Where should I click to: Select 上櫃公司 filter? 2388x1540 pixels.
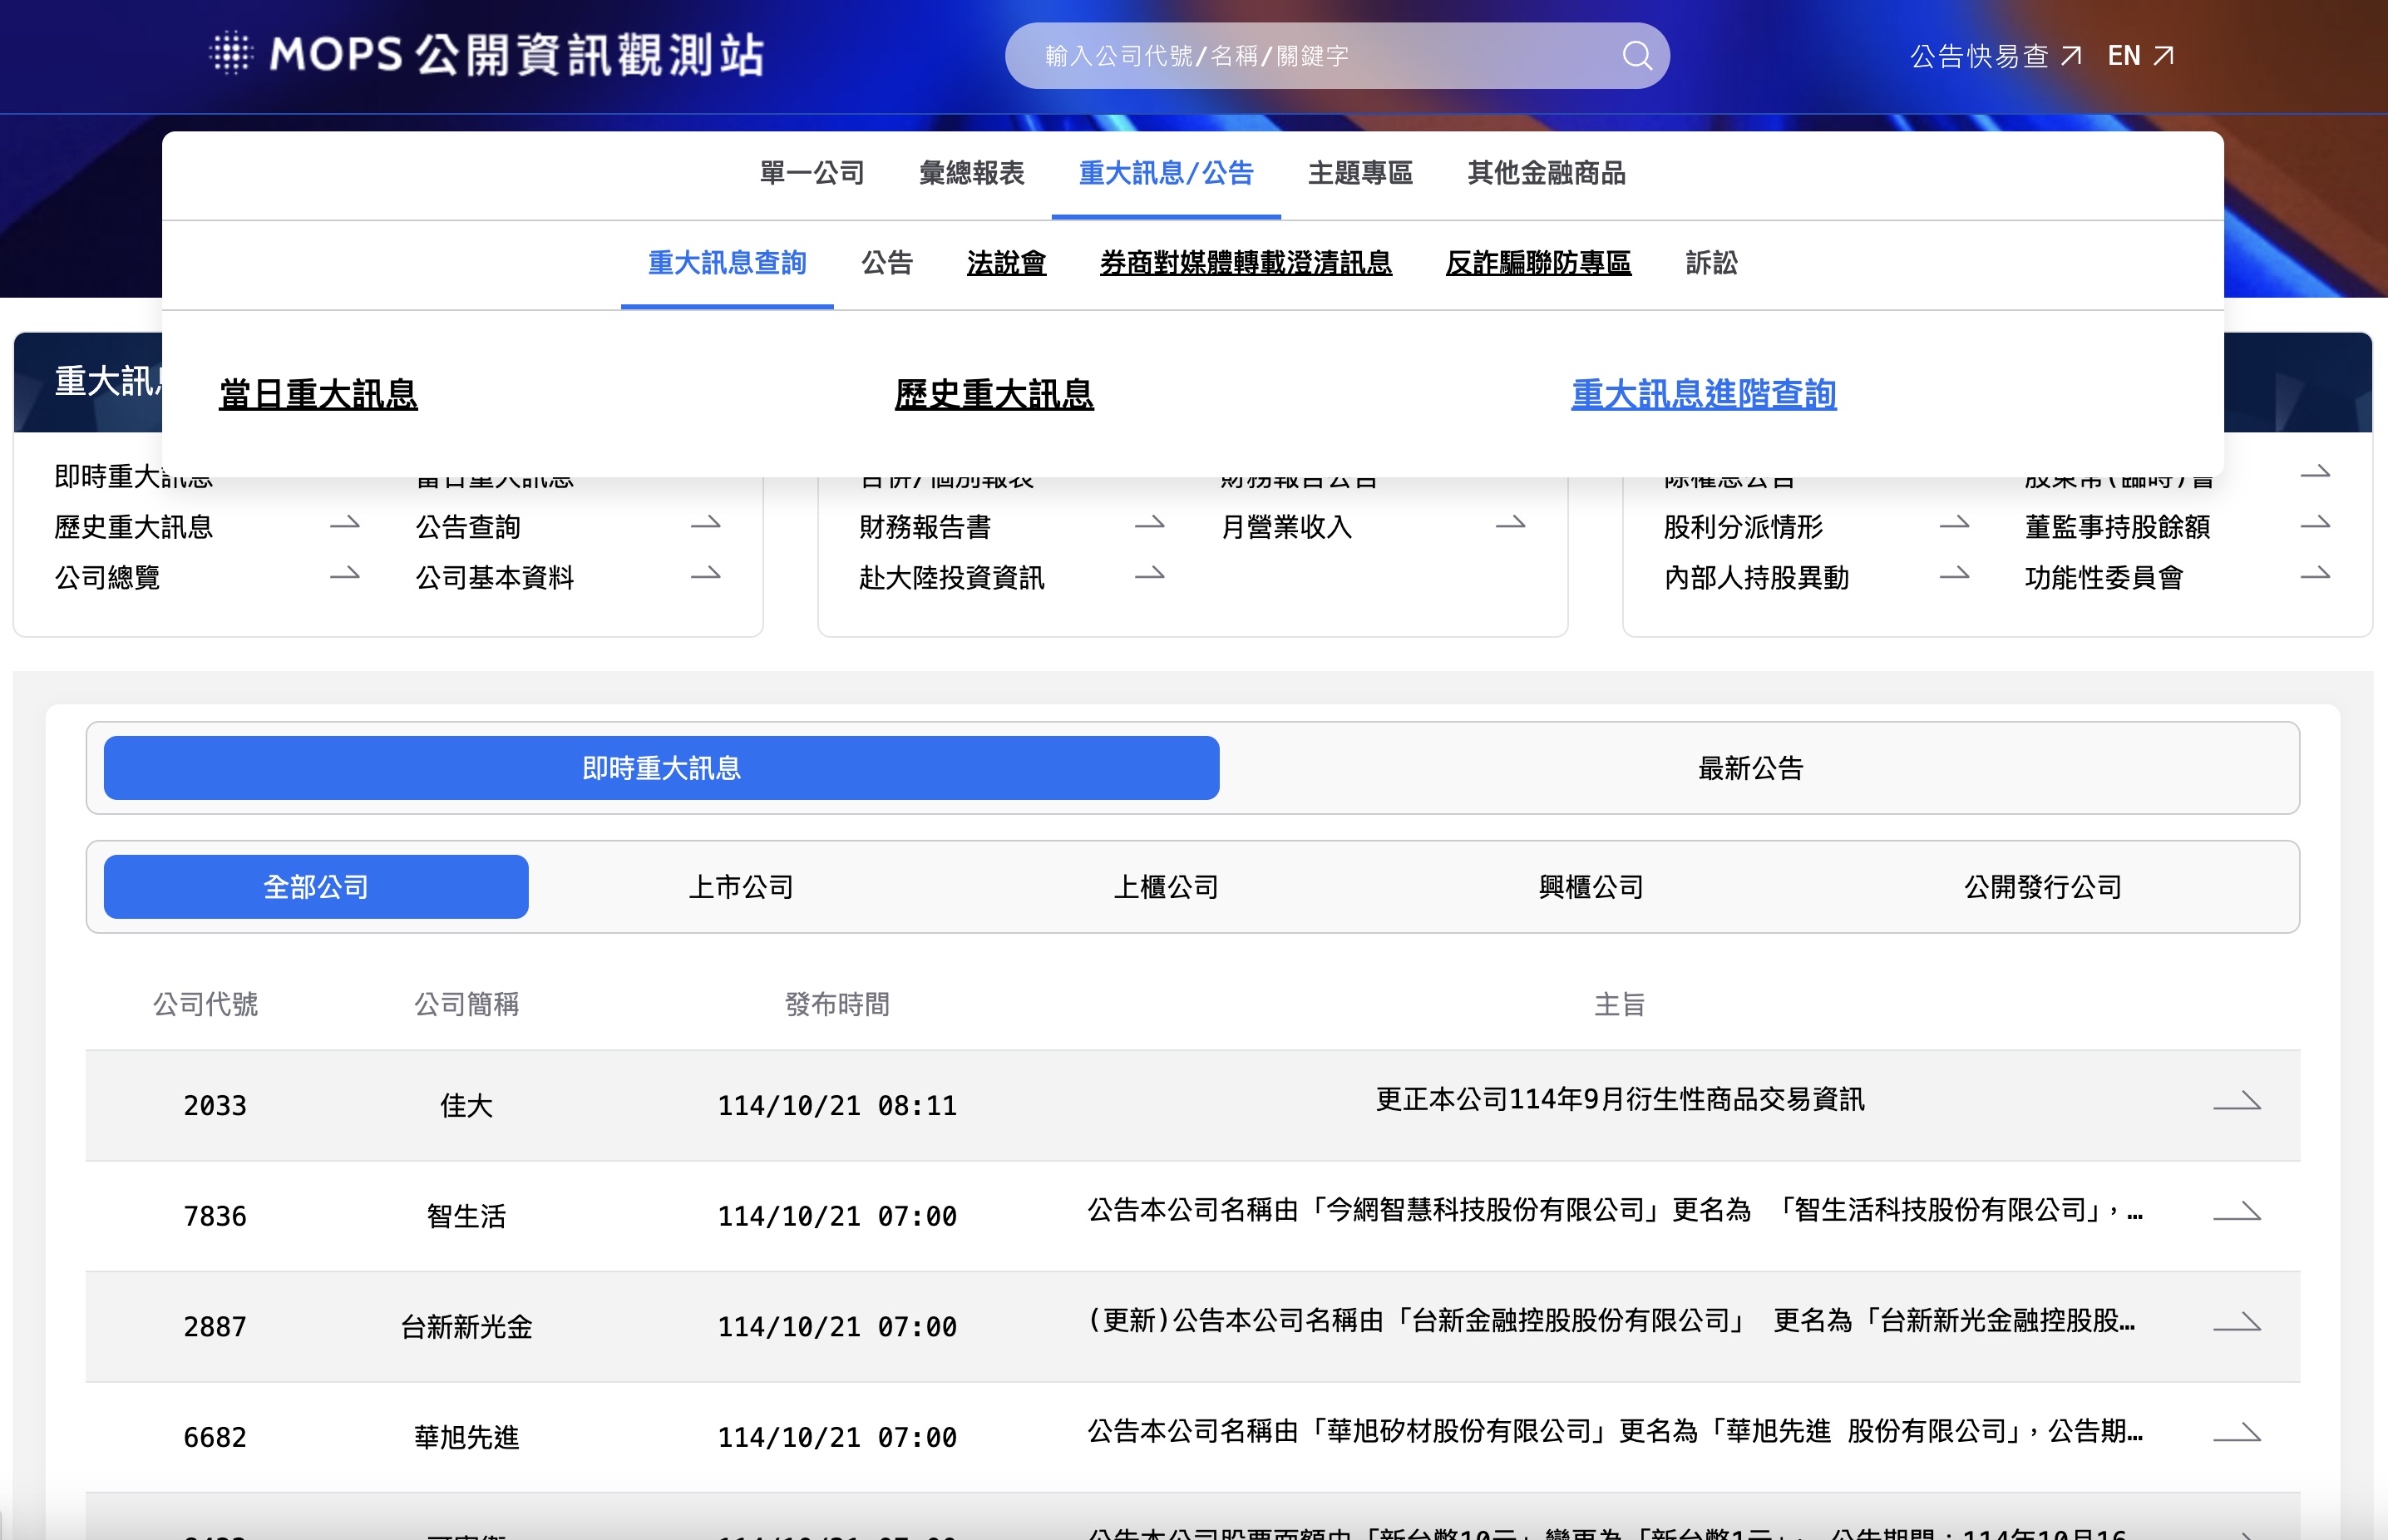click(1166, 887)
